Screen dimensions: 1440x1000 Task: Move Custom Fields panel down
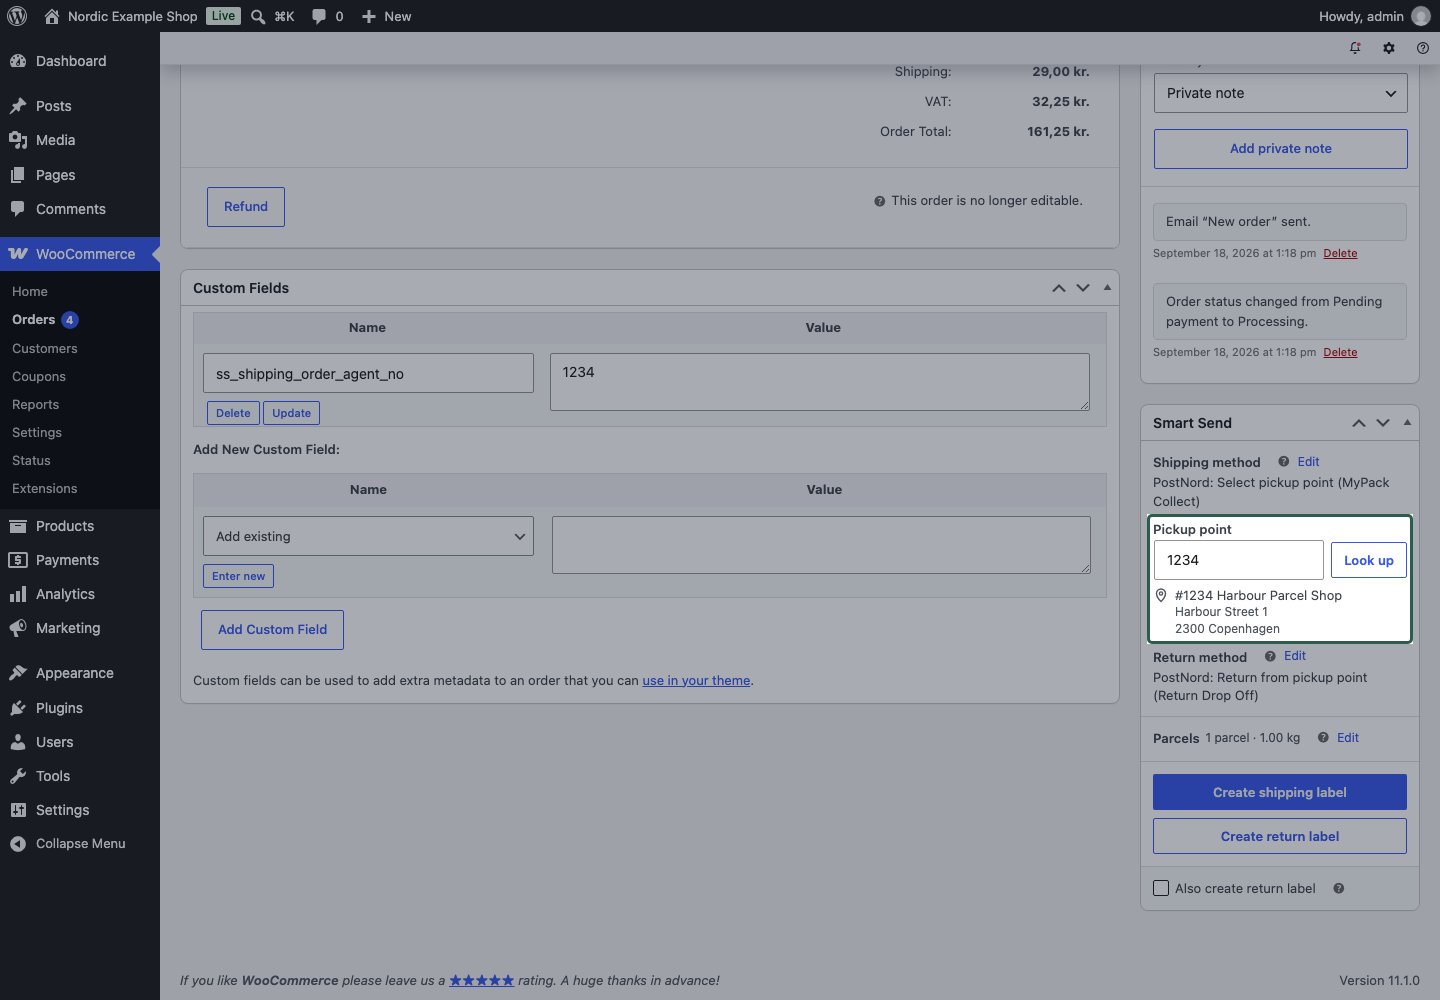pyautogui.click(x=1083, y=288)
